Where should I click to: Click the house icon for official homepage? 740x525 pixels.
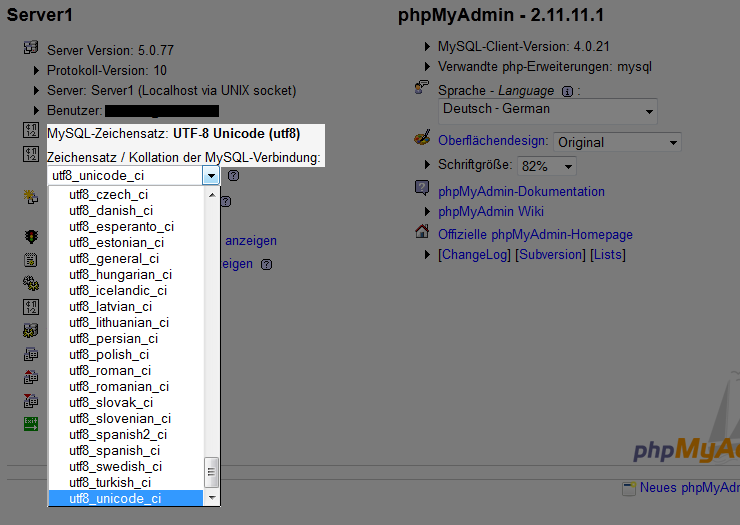422,231
